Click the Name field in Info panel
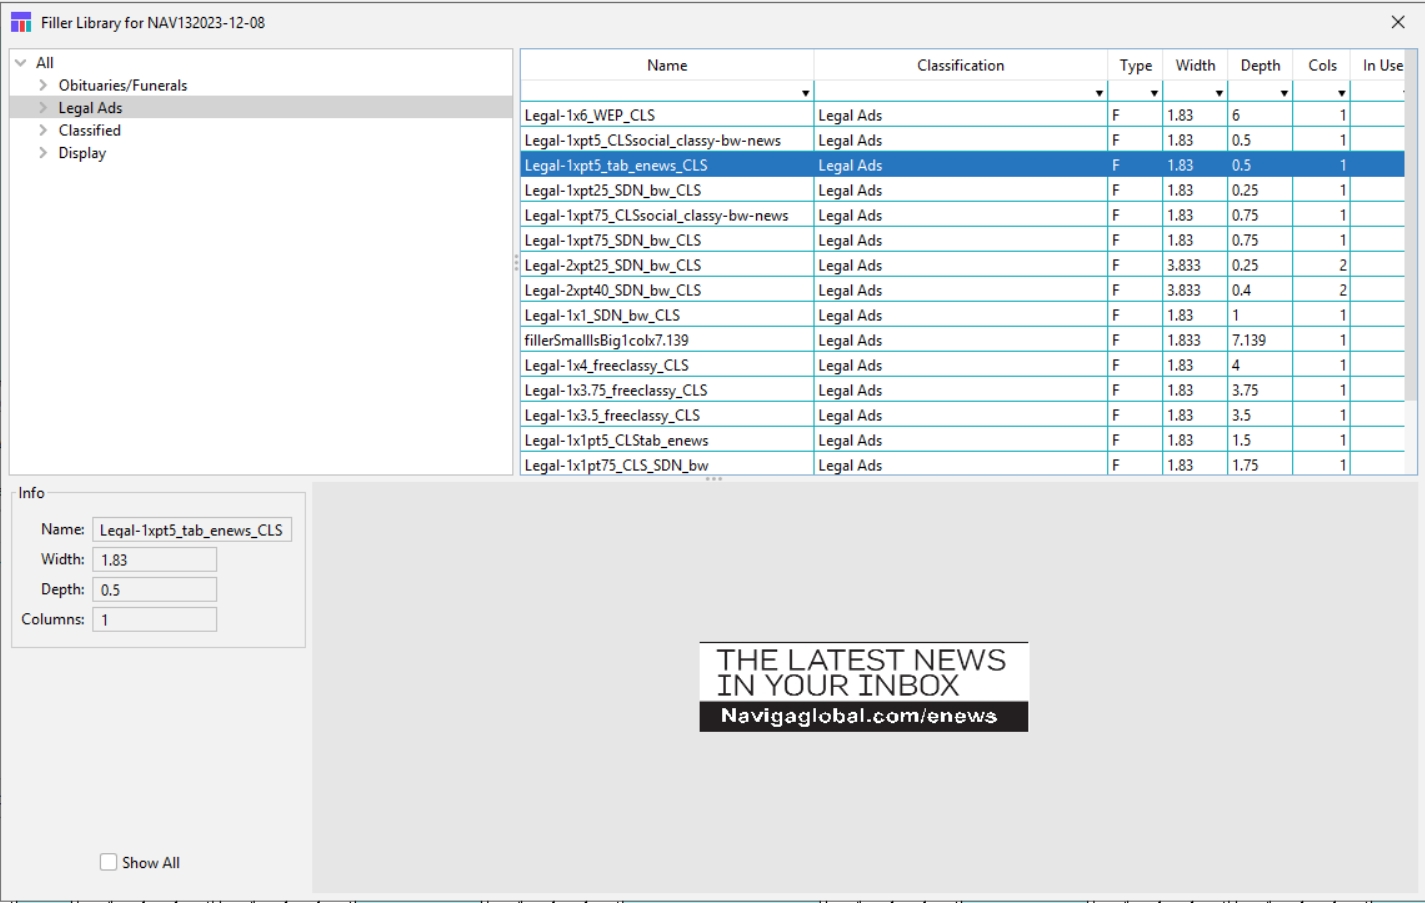 point(192,530)
